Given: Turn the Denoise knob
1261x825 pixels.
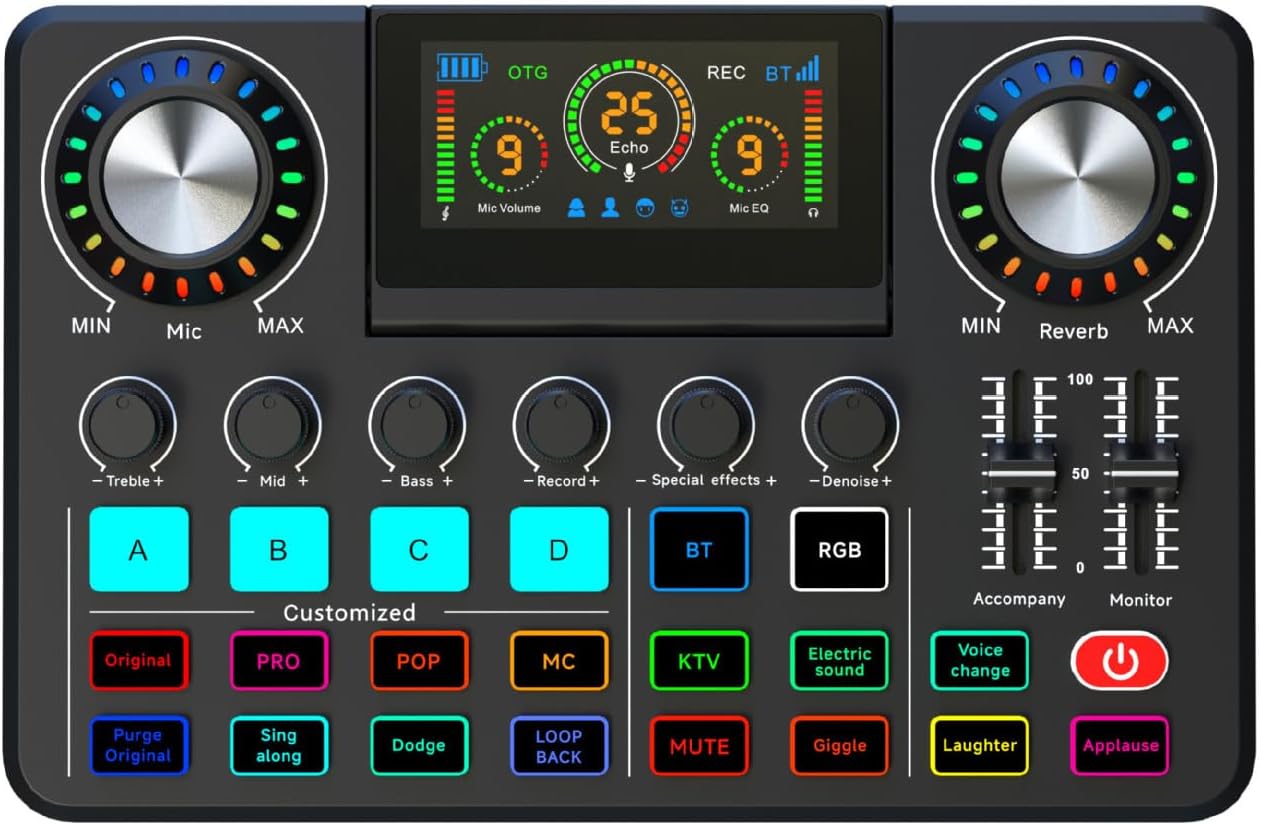Looking at the screenshot, I should [848, 428].
